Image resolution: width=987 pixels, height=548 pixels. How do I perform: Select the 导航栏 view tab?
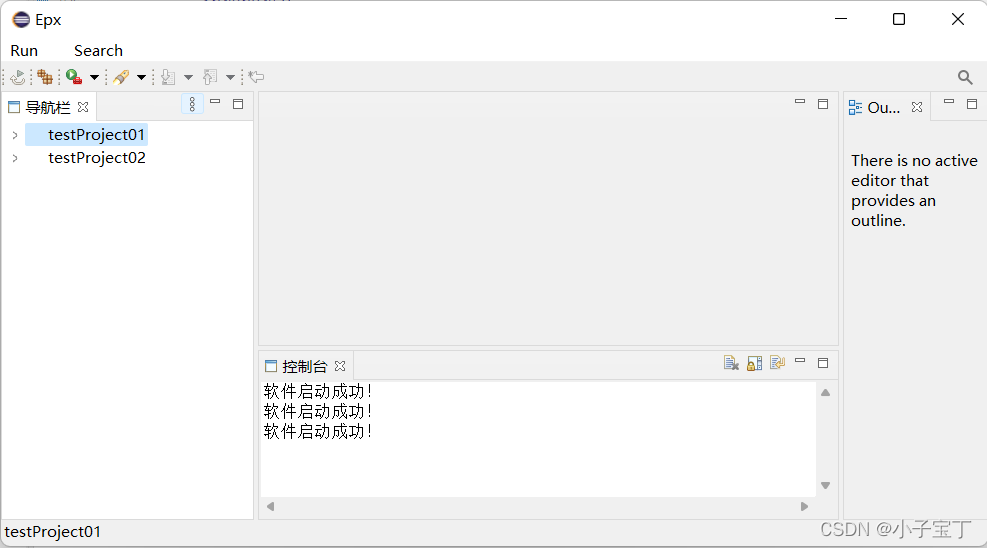click(48, 108)
